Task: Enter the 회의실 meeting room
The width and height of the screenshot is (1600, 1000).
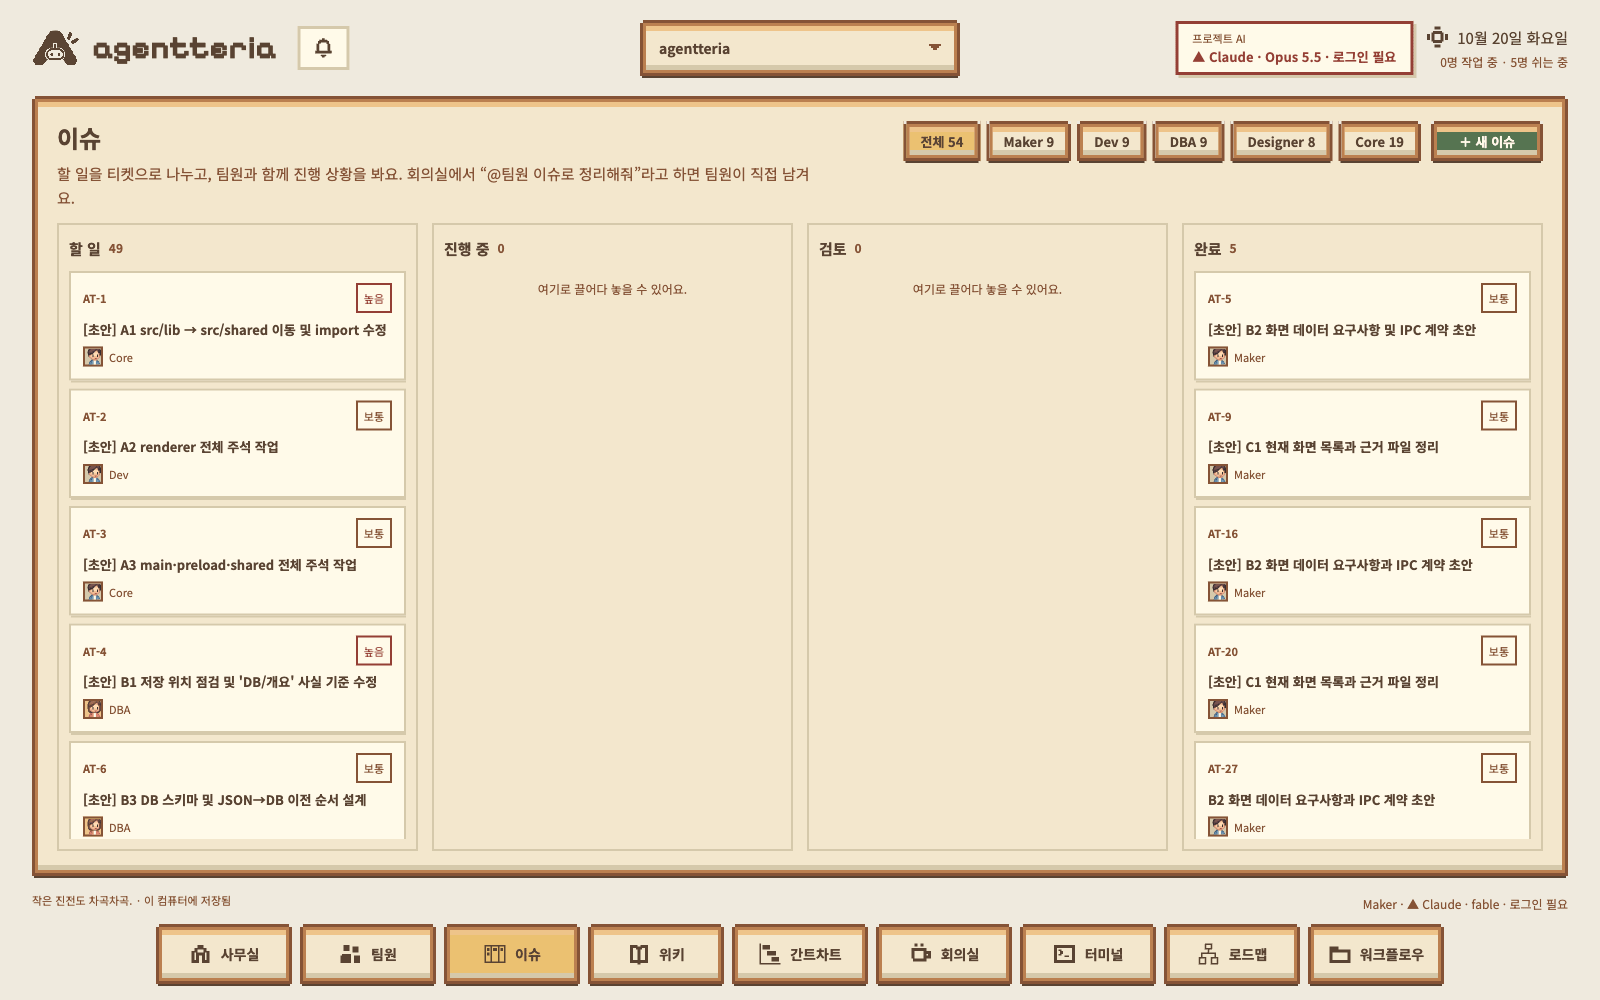Action: (x=944, y=954)
